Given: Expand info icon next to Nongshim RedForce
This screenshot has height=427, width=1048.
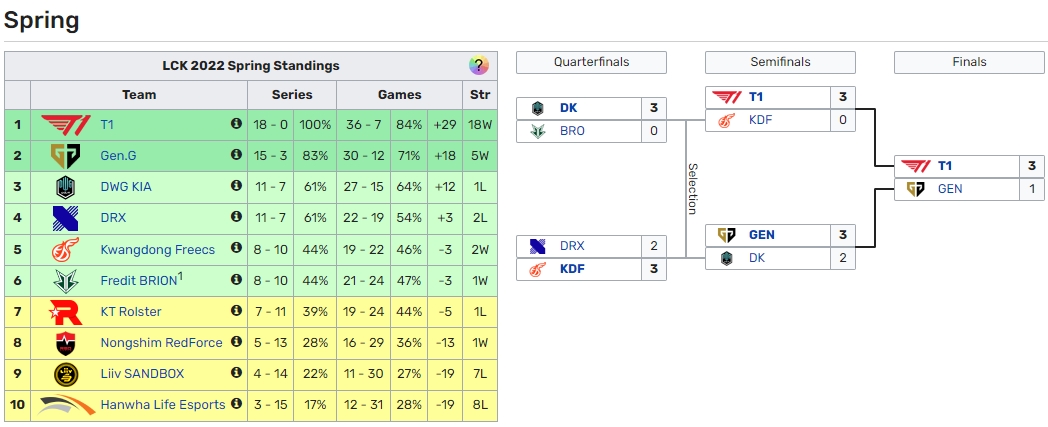Looking at the screenshot, I should point(237,343).
